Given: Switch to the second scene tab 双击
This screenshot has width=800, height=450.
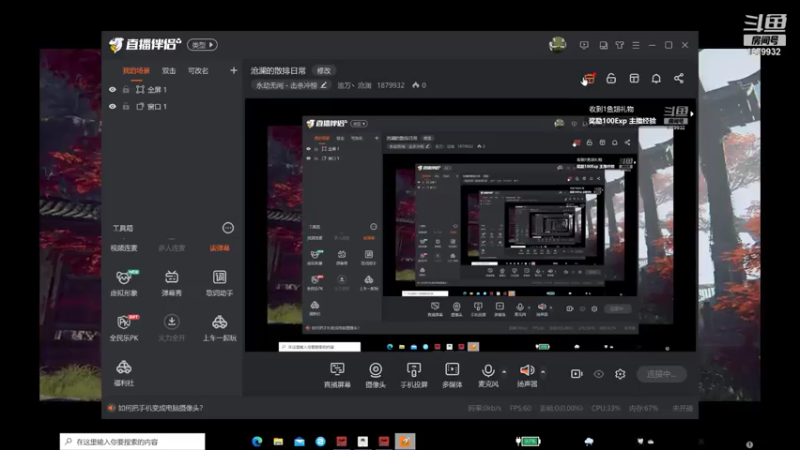Looking at the screenshot, I should (x=169, y=71).
